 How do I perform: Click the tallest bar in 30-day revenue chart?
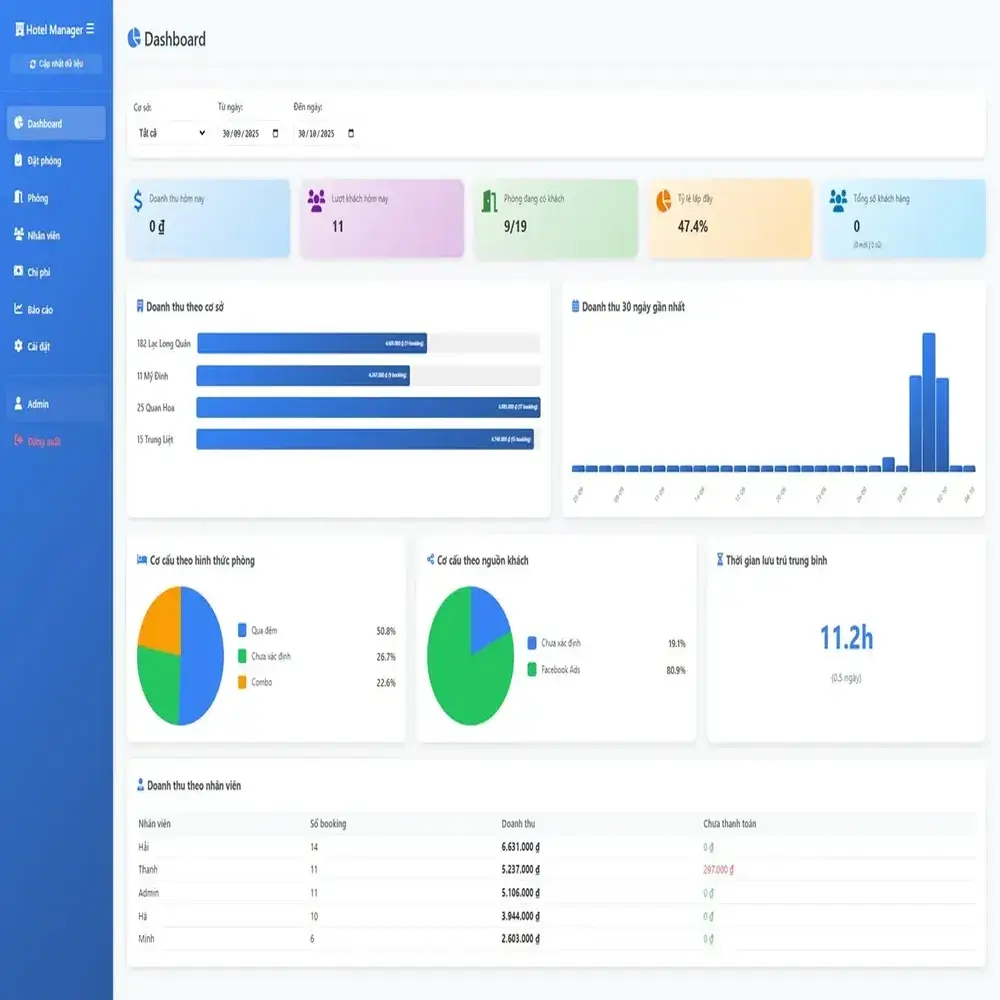928,401
